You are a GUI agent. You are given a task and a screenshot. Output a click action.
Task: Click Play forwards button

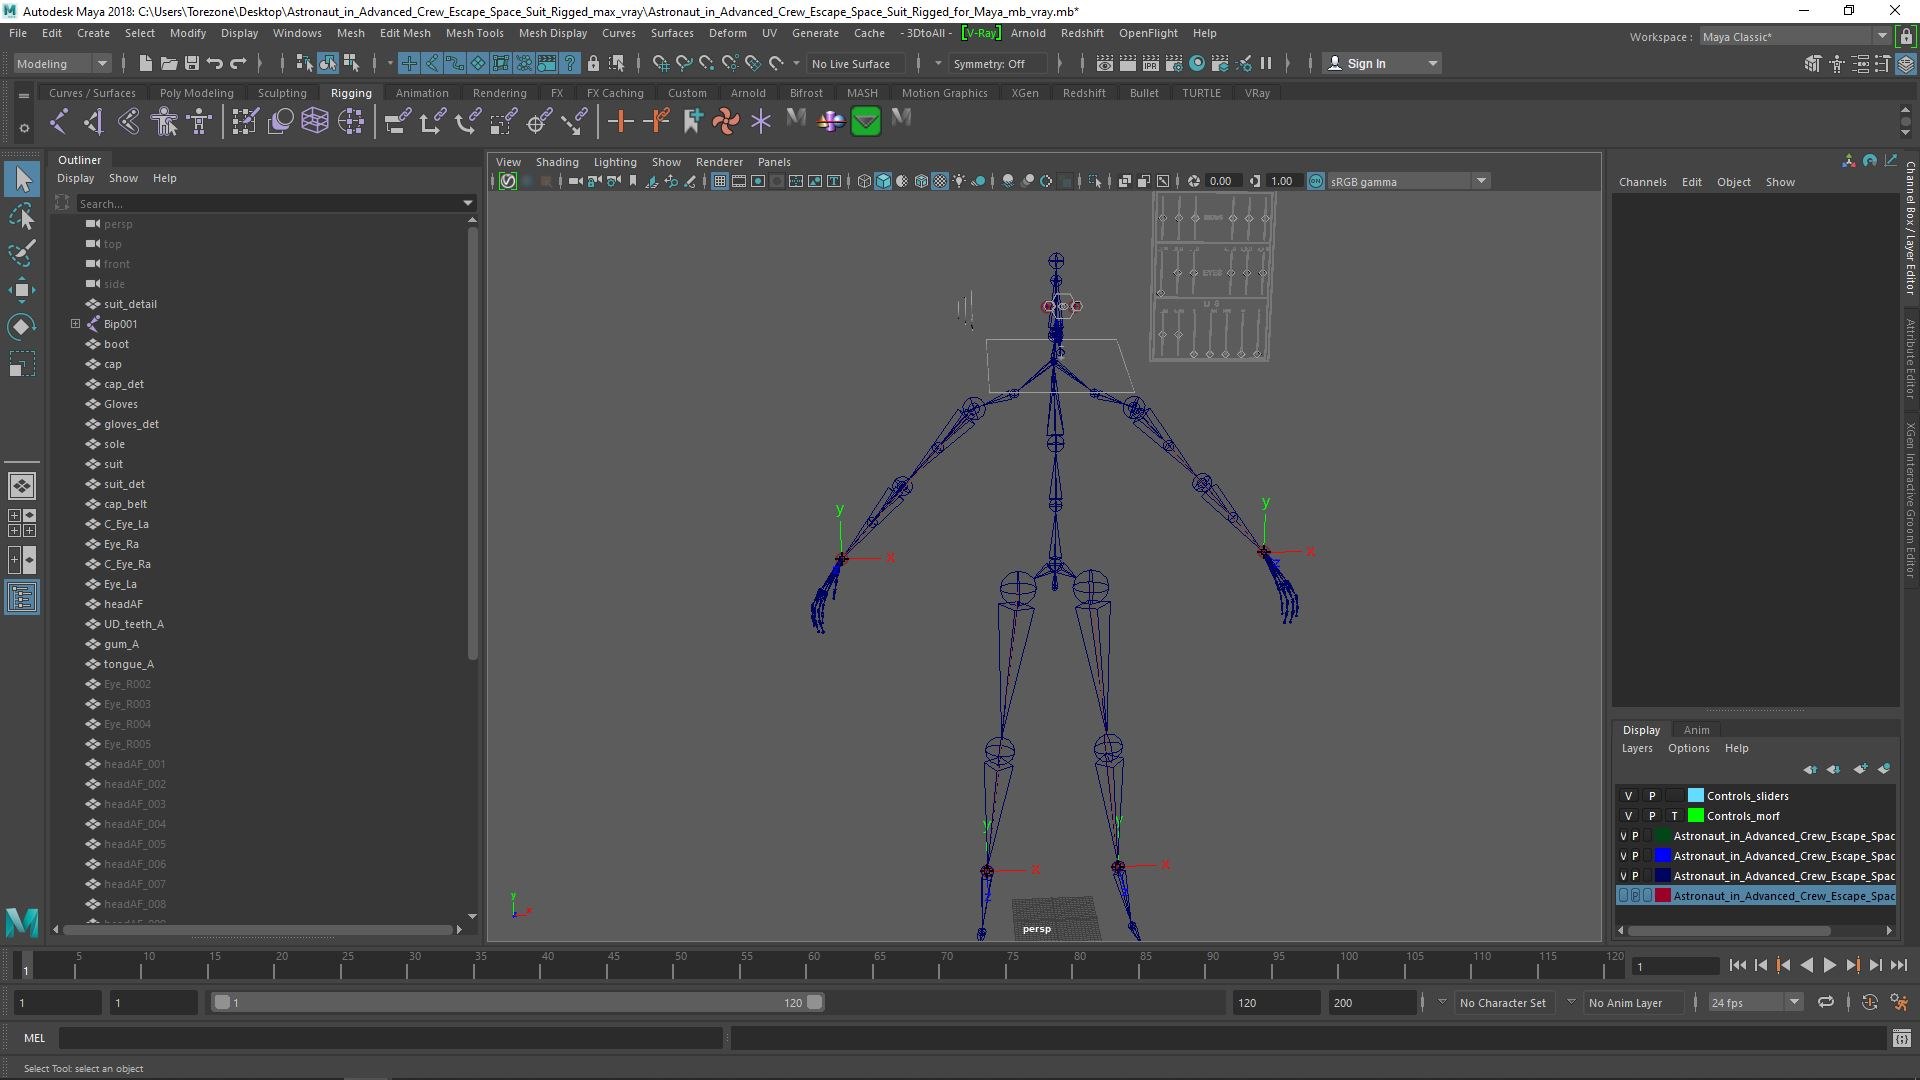[1829, 965]
